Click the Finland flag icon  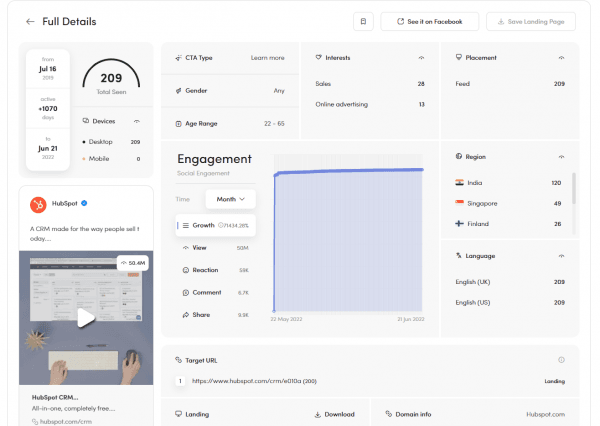click(x=460, y=224)
